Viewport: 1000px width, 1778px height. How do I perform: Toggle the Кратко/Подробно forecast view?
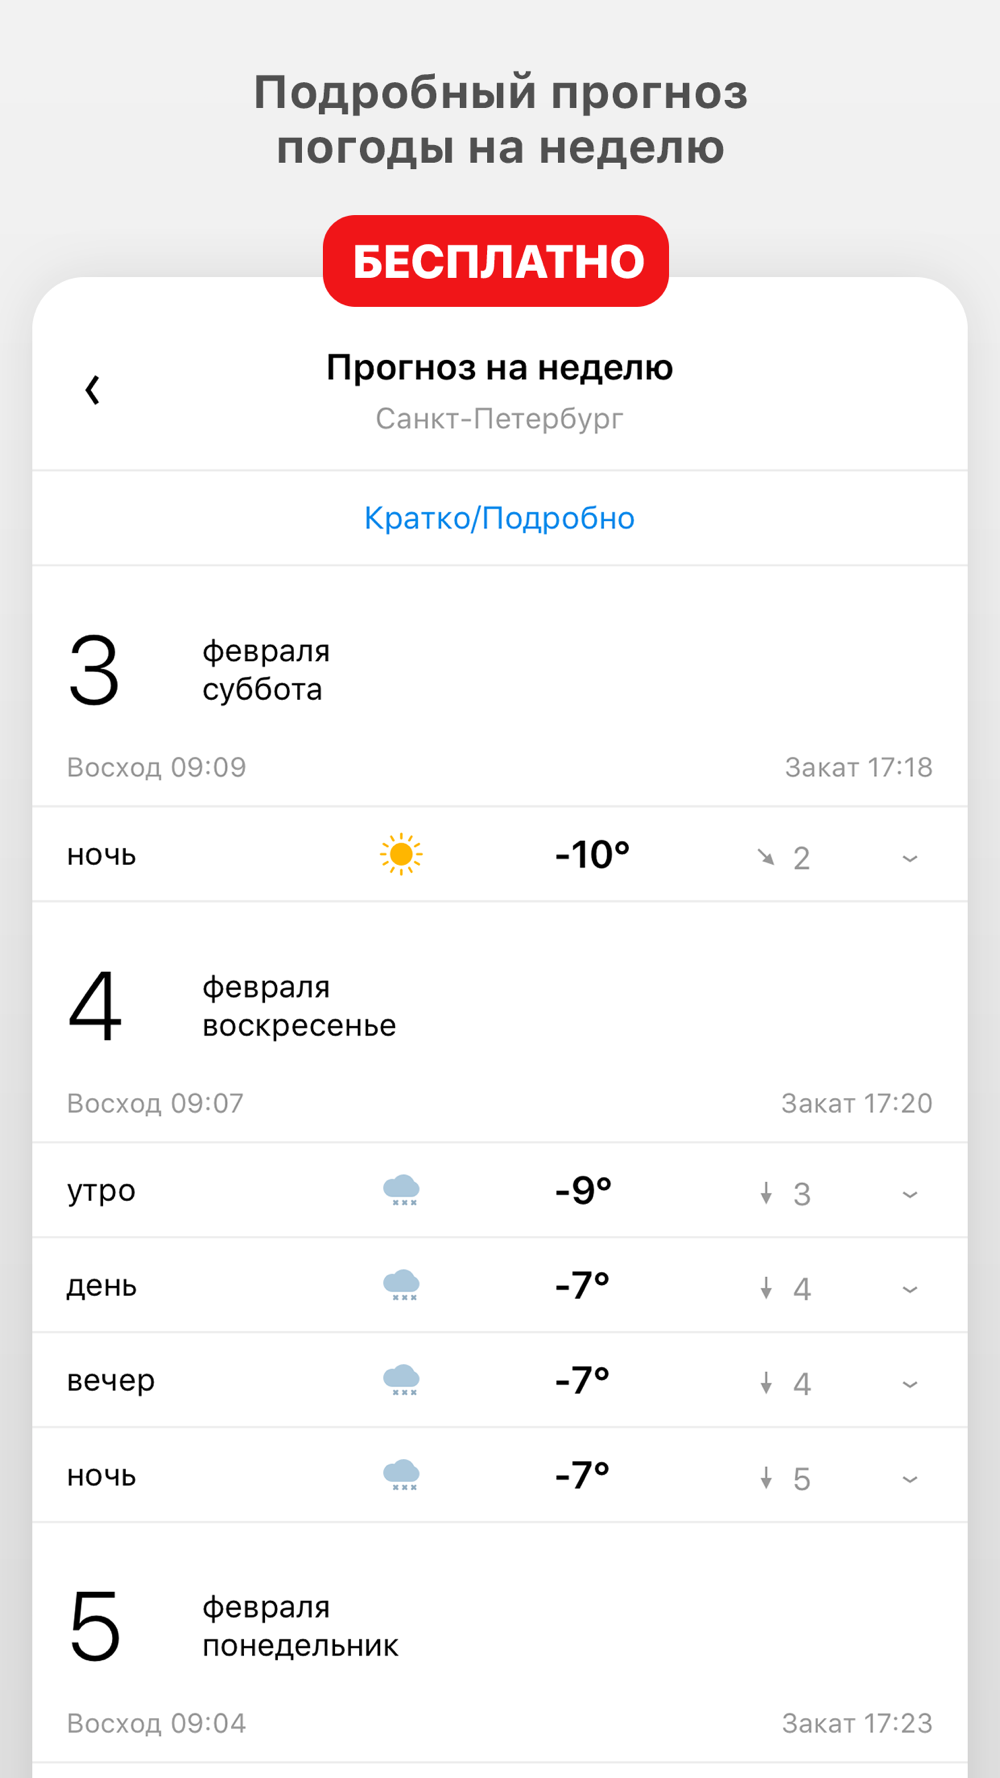click(x=499, y=518)
